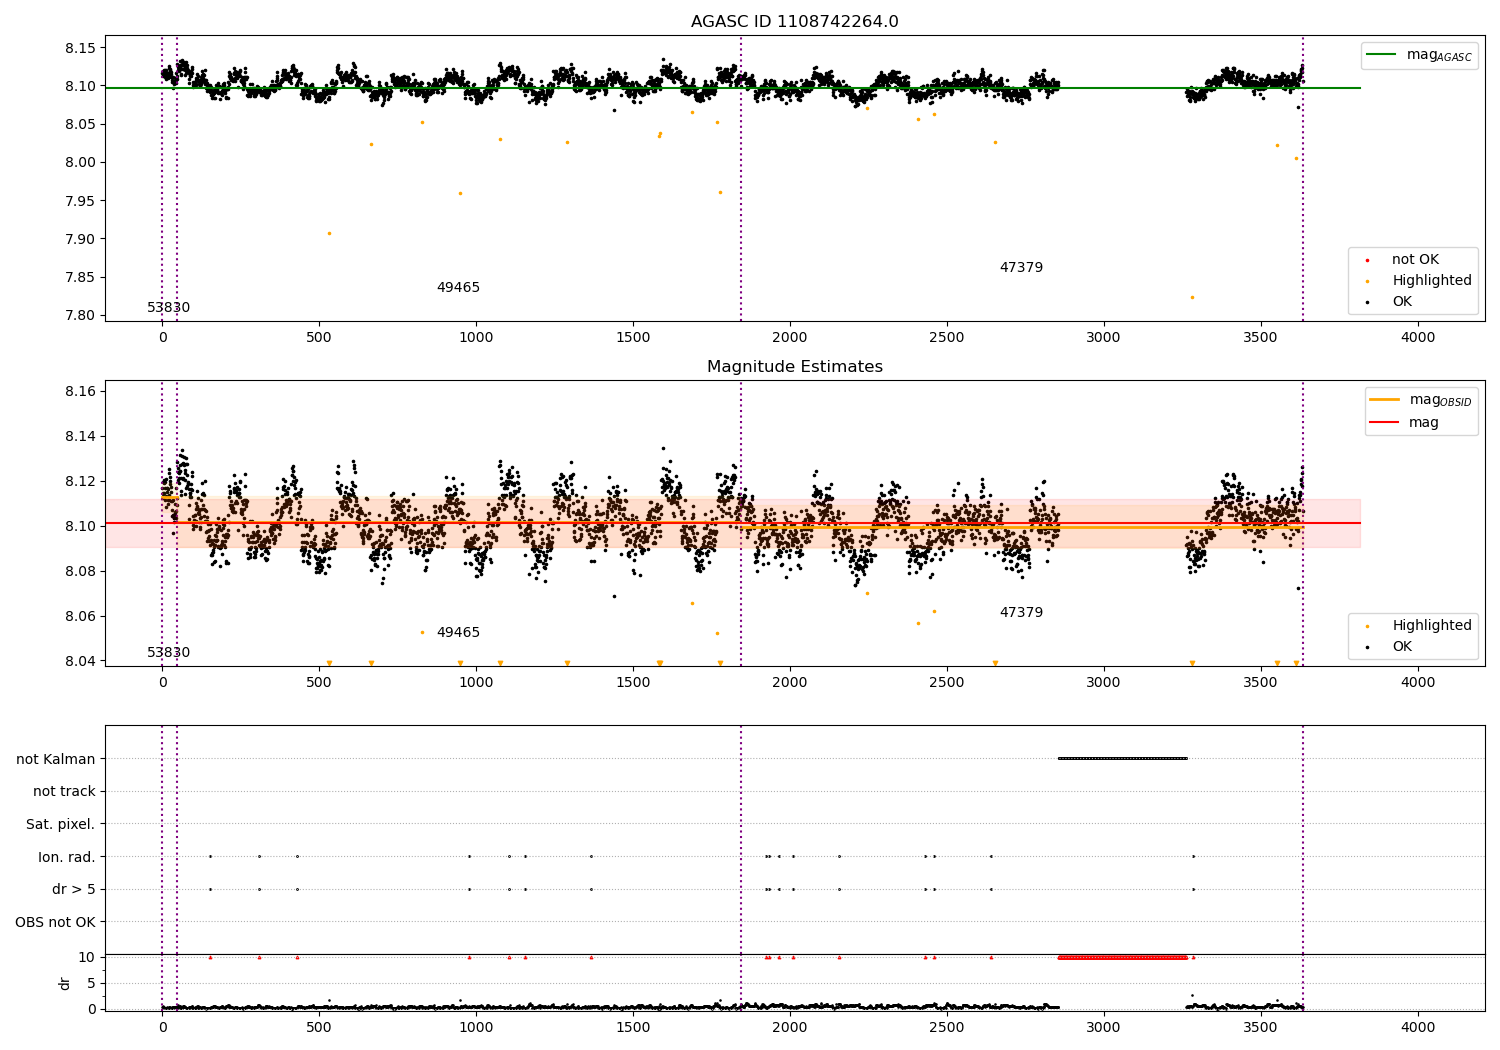
Task: Click the 'dr > 5' row label
Action: 74,890
